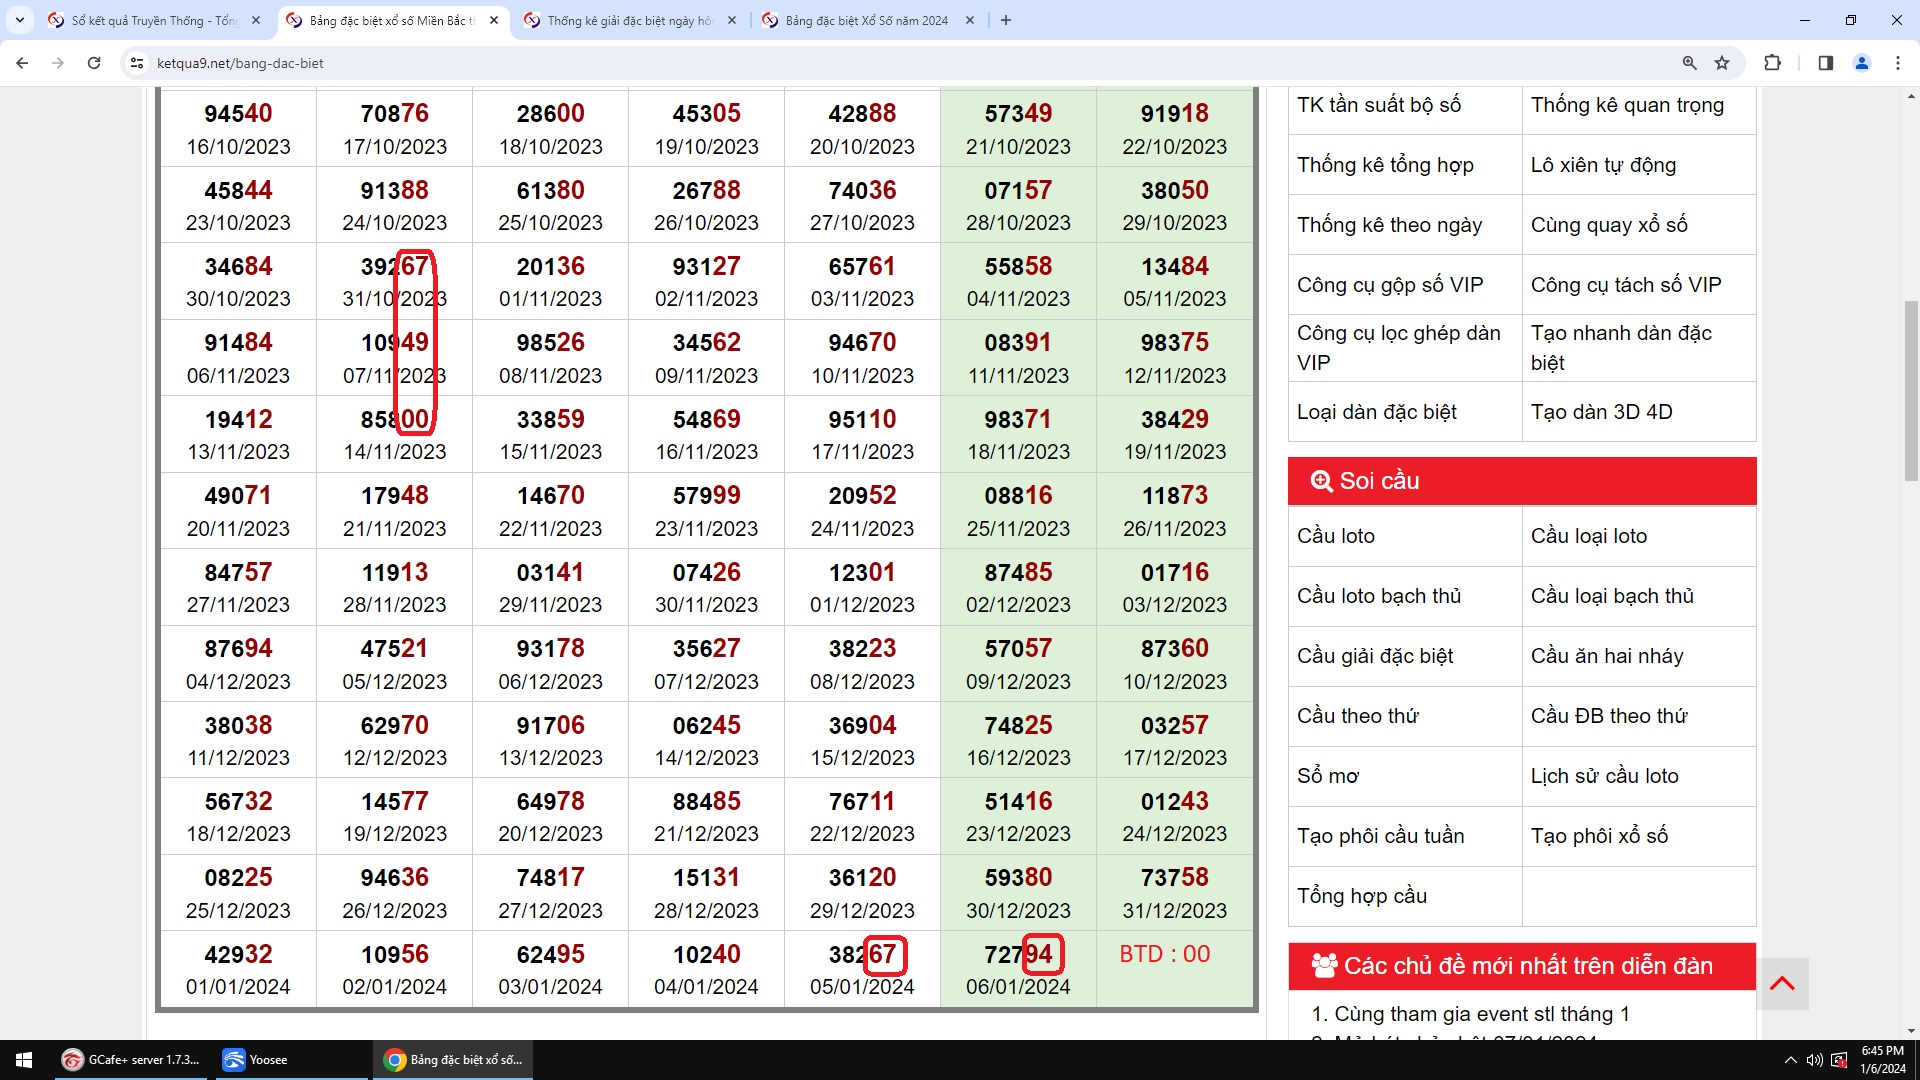Open the Chrome profile avatar icon
Image resolution: width=1920 pixels, height=1080 pixels.
point(1862,63)
